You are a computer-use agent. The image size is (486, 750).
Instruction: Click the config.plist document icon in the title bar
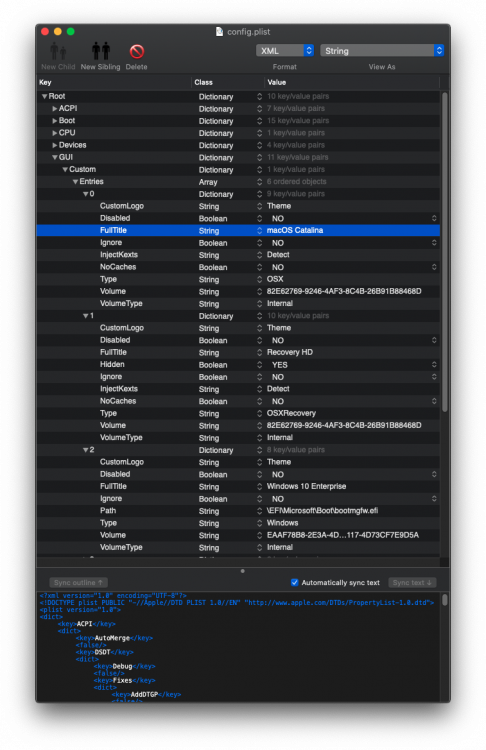pyautogui.click(x=219, y=32)
